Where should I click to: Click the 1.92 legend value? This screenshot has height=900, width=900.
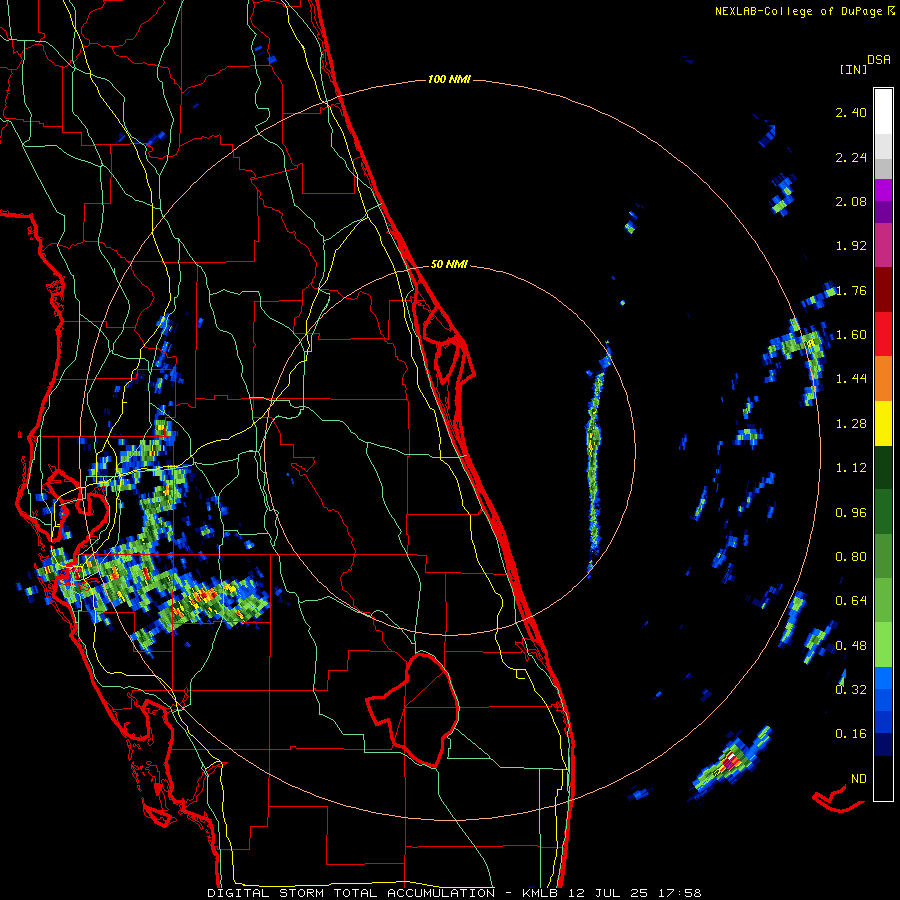pos(851,246)
